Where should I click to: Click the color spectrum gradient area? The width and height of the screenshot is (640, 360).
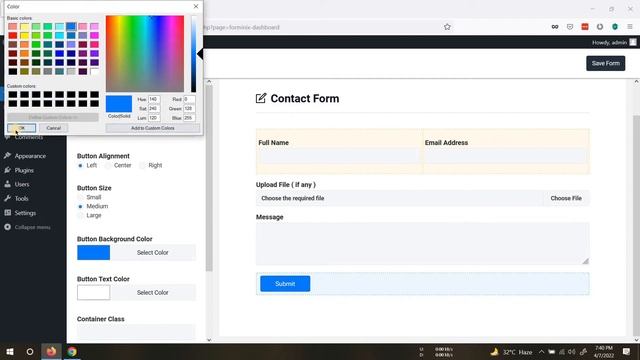click(x=145, y=53)
